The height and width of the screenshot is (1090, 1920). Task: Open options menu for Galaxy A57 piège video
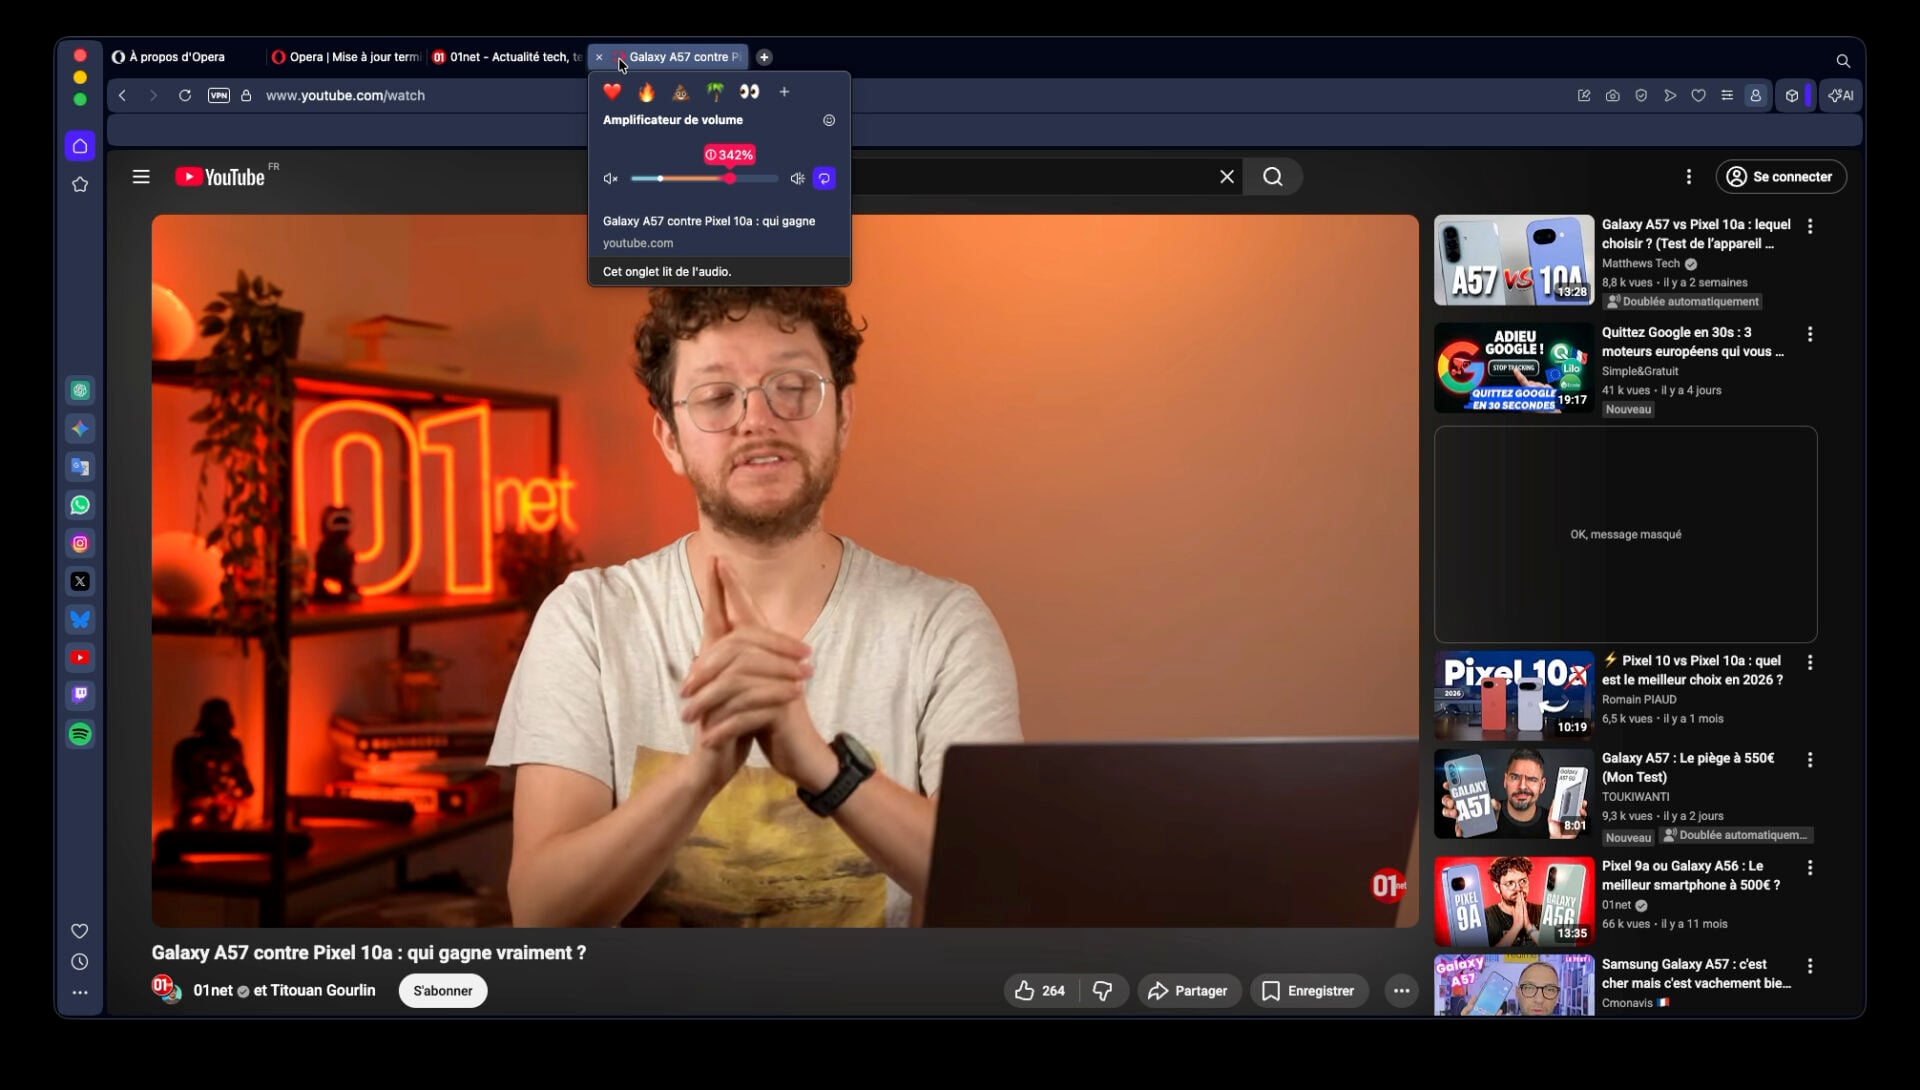coord(1810,760)
